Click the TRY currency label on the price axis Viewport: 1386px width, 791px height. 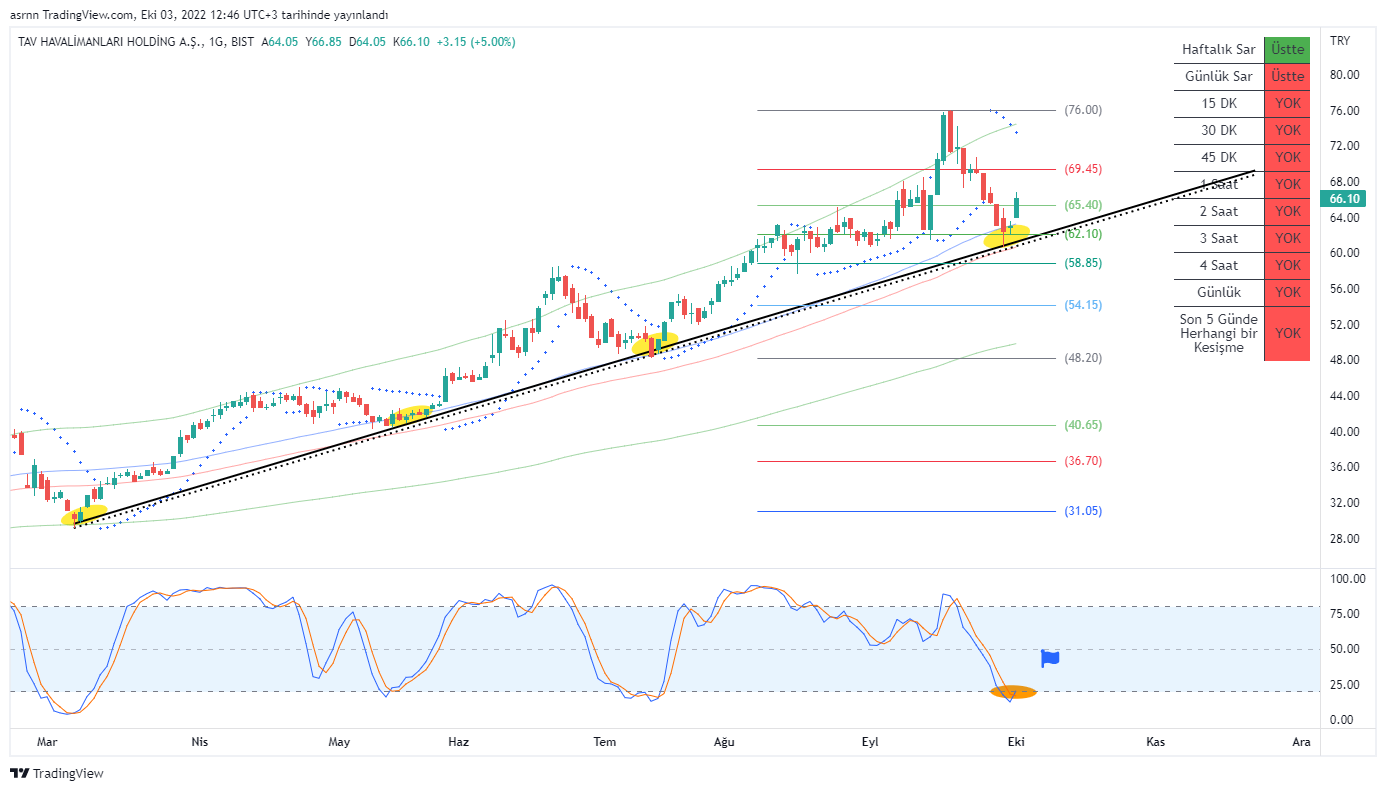tap(1339, 41)
